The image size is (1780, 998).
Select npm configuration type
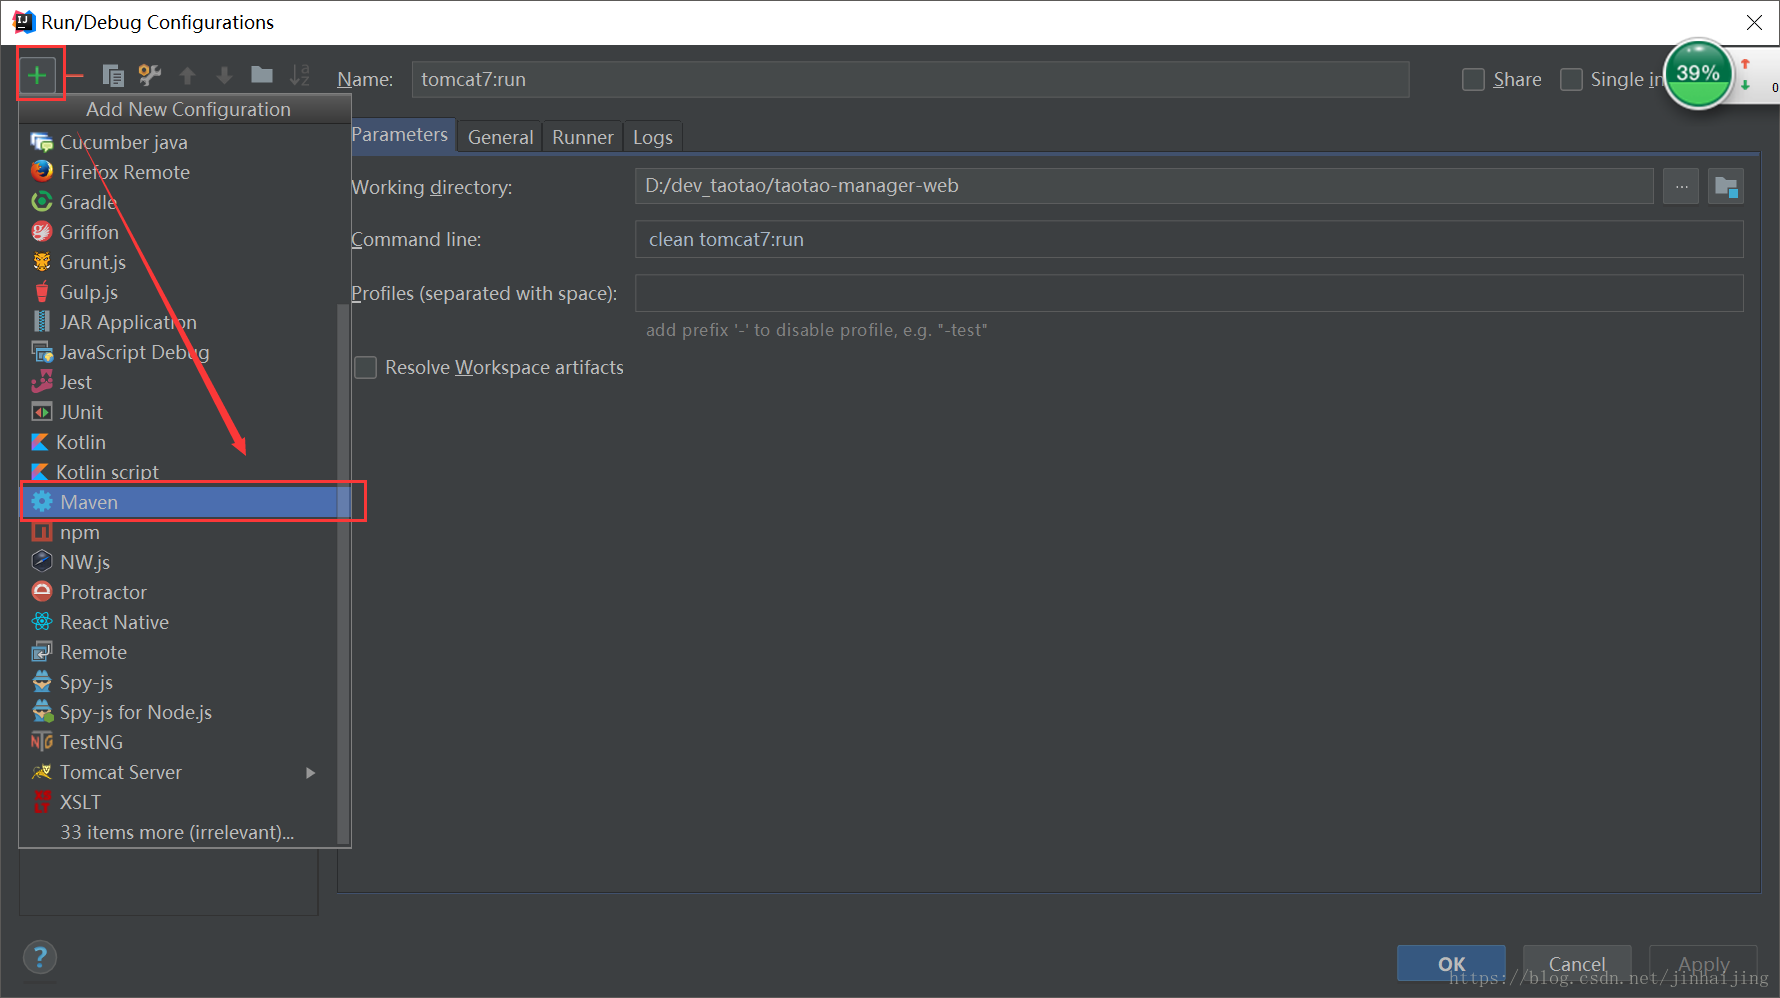(180, 532)
